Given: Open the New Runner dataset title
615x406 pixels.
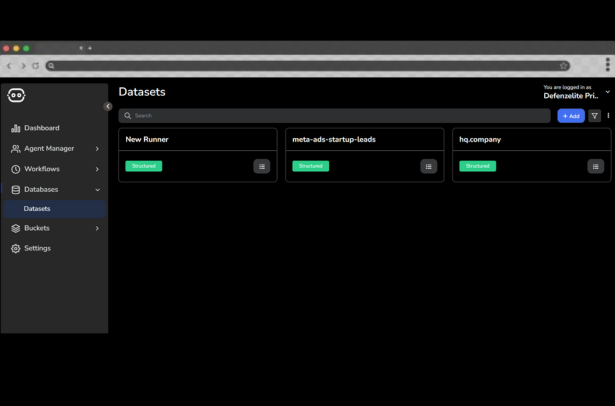Looking at the screenshot, I should 147,139.
